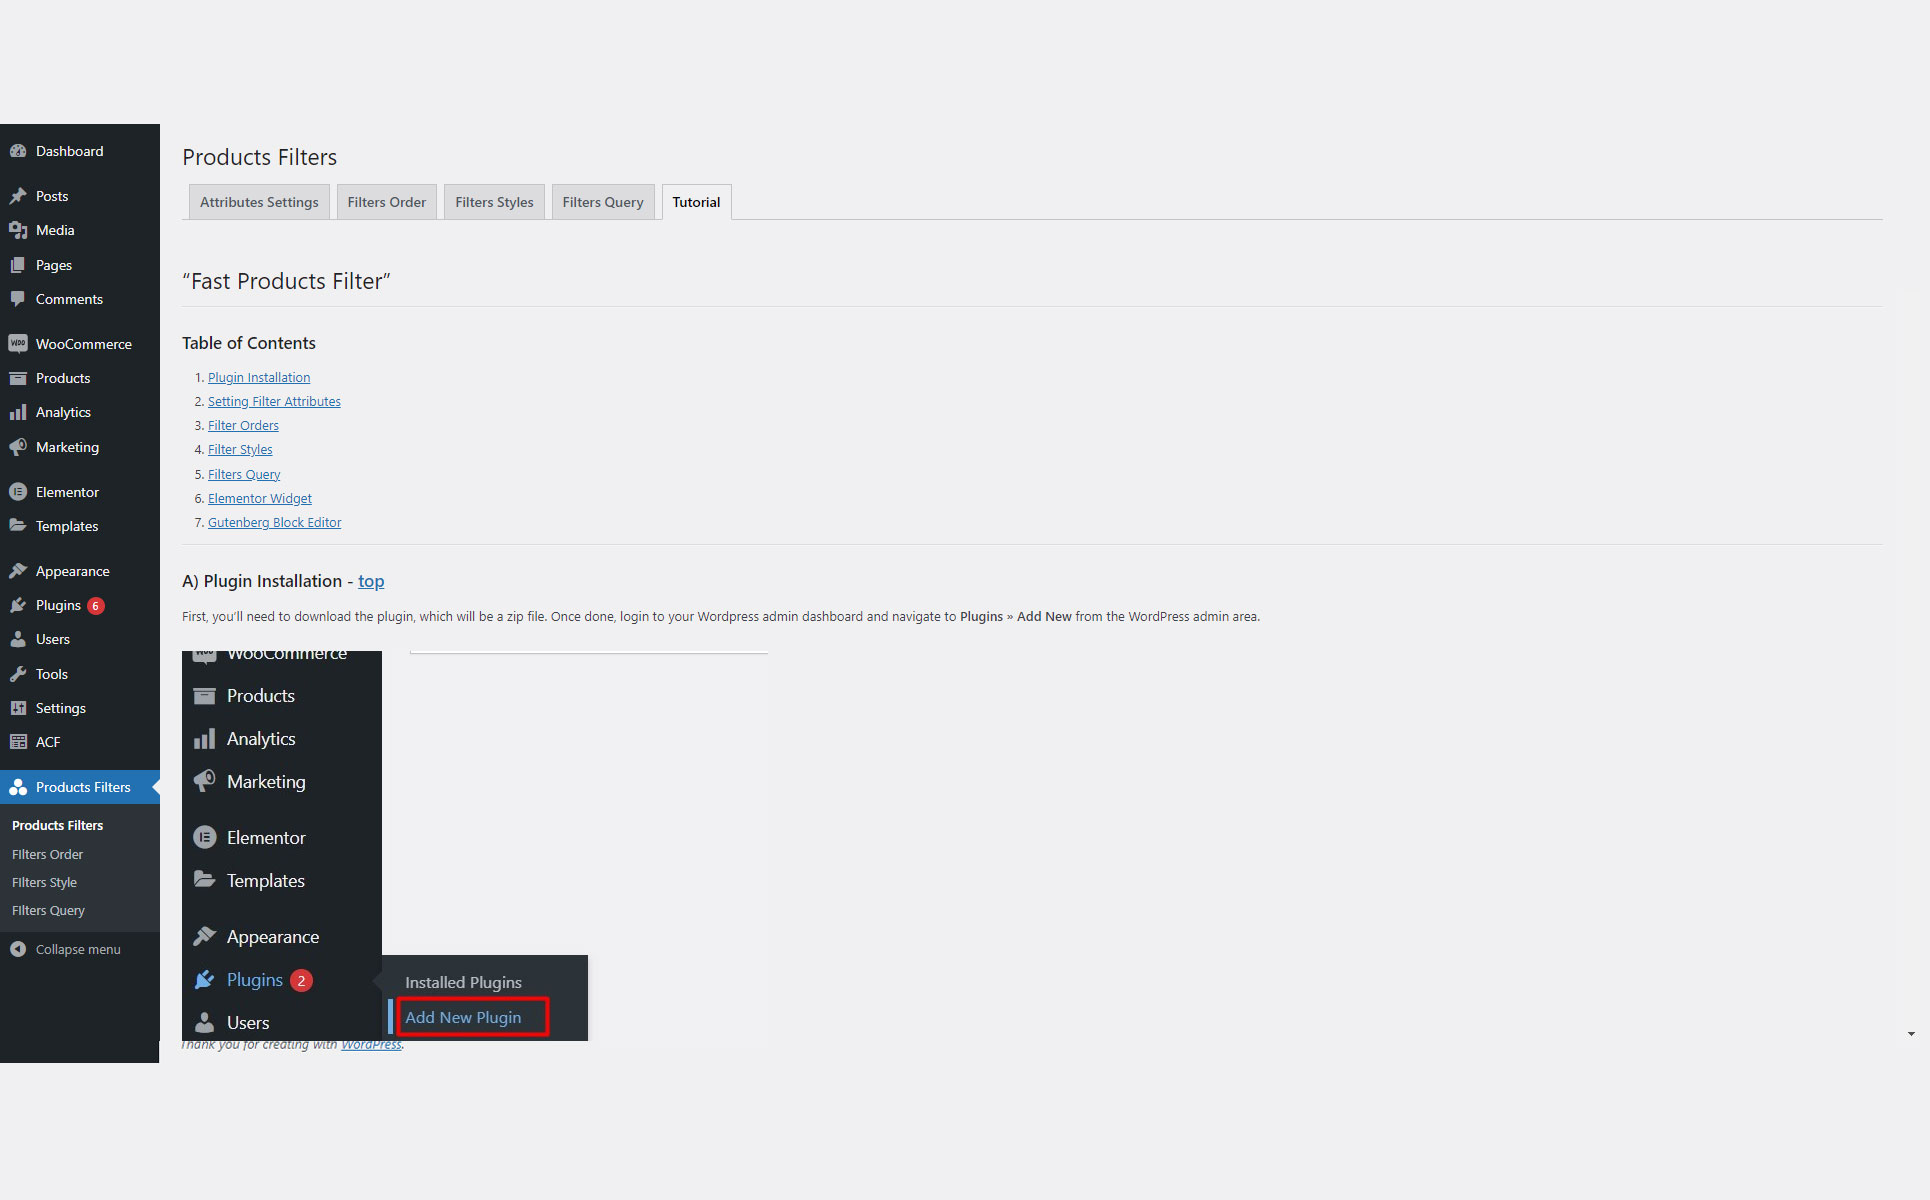Viewport: 1930px width, 1200px height.
Task: Click the Elementor circle icon in sidebar
Action: pyautogui.click(x=18, y=492)
